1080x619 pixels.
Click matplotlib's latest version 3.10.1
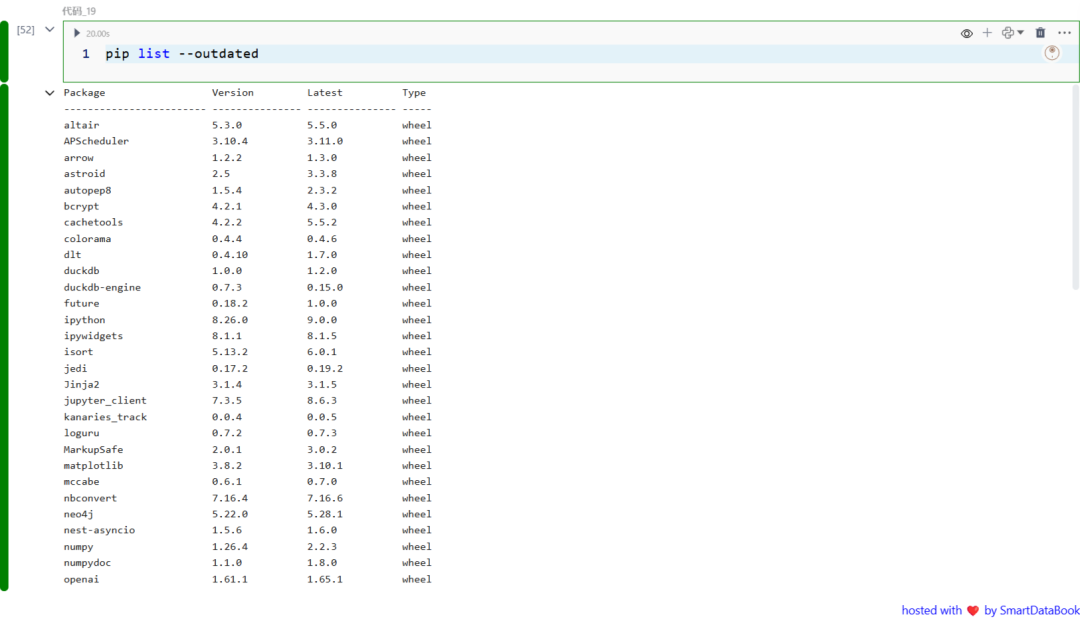point(324,465)
